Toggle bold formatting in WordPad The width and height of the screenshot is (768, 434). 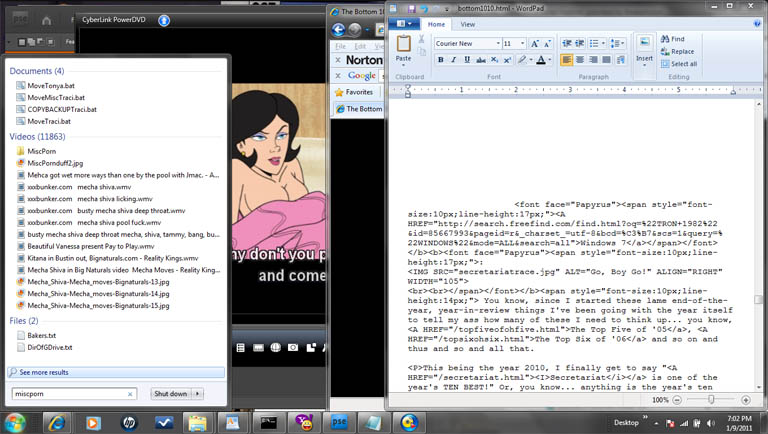pyautogui.click(x=440, y=60)
